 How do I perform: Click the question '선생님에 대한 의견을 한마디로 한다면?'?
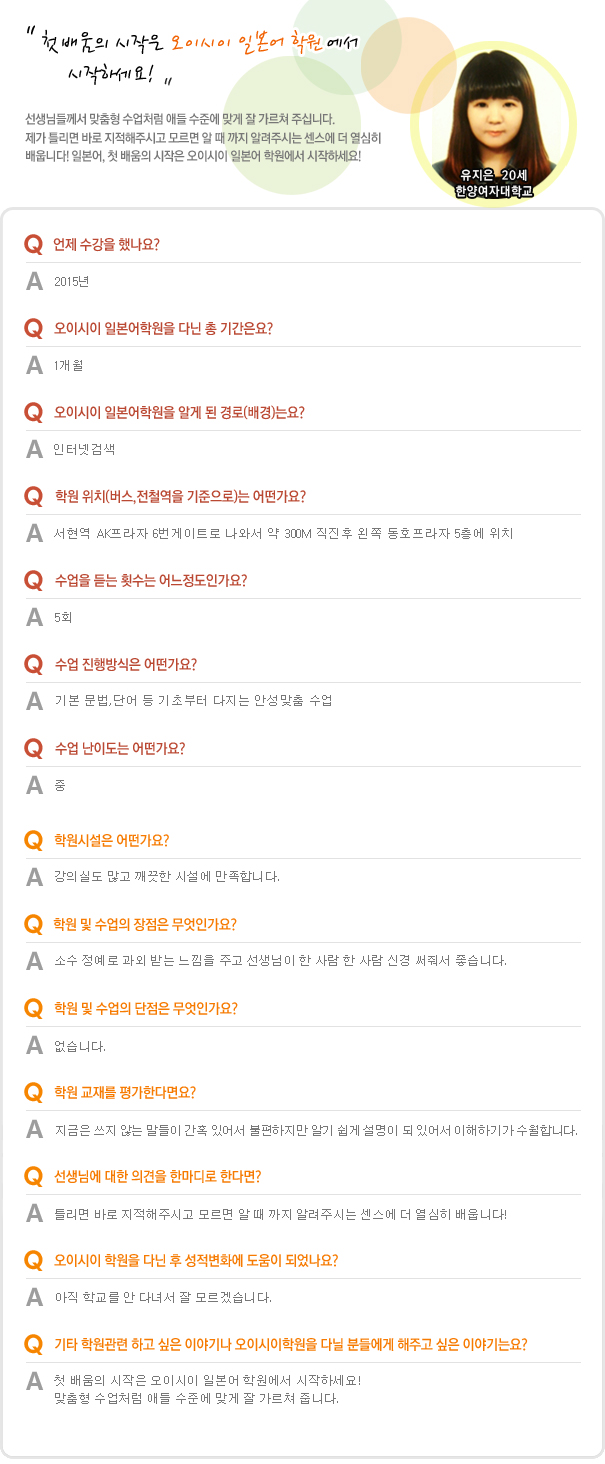158,1176
